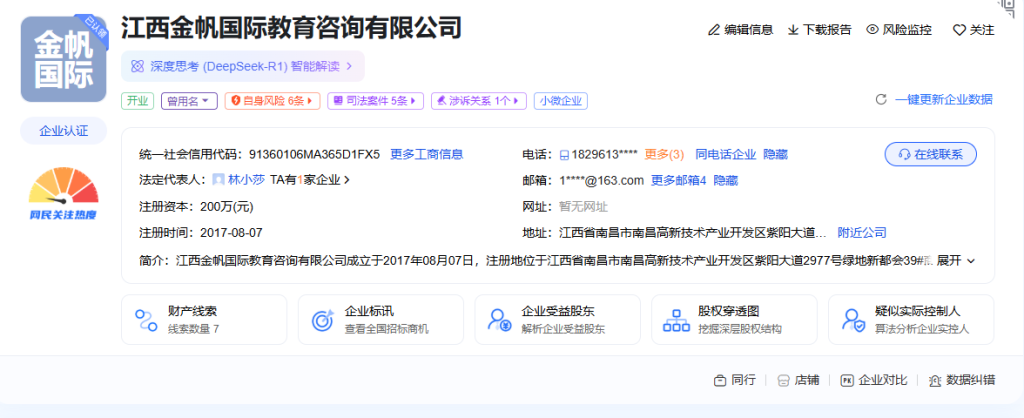Viewport: 1024px width, 418px height.
Task: Open 更多工商信息 link
Action: coord(426,154)
